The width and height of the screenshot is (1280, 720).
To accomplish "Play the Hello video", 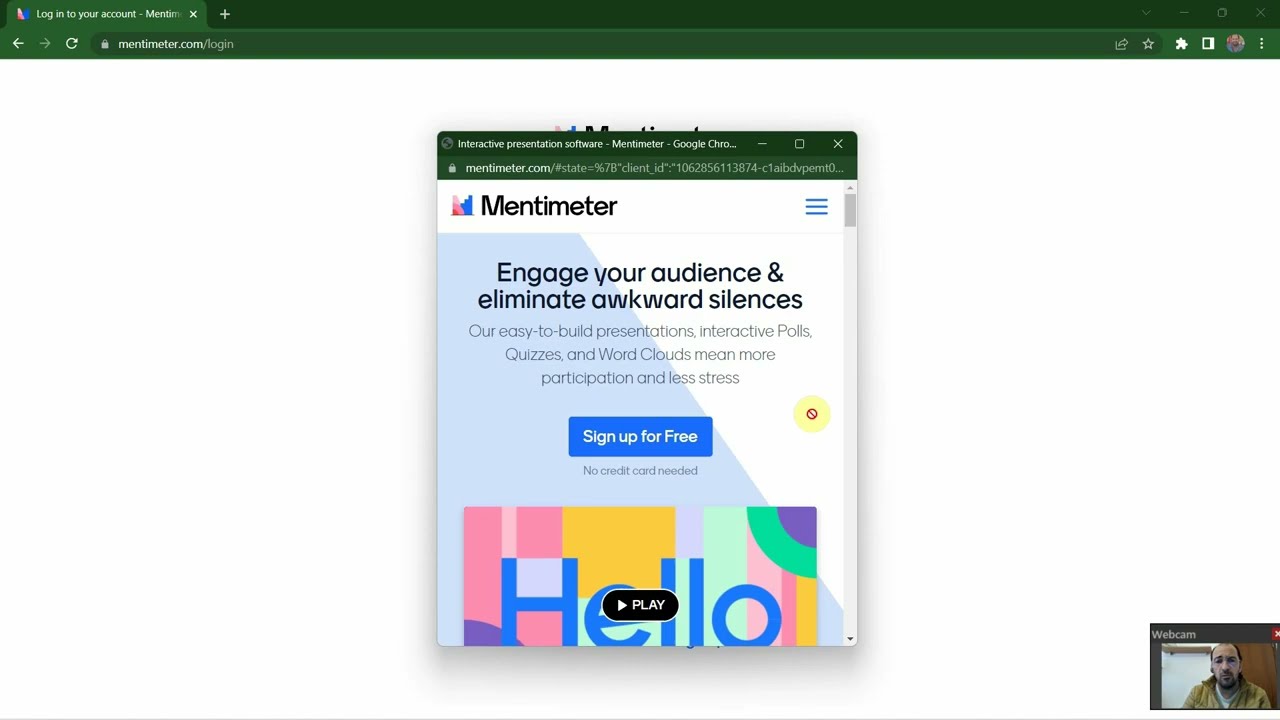I will click(x=640, y=605).
